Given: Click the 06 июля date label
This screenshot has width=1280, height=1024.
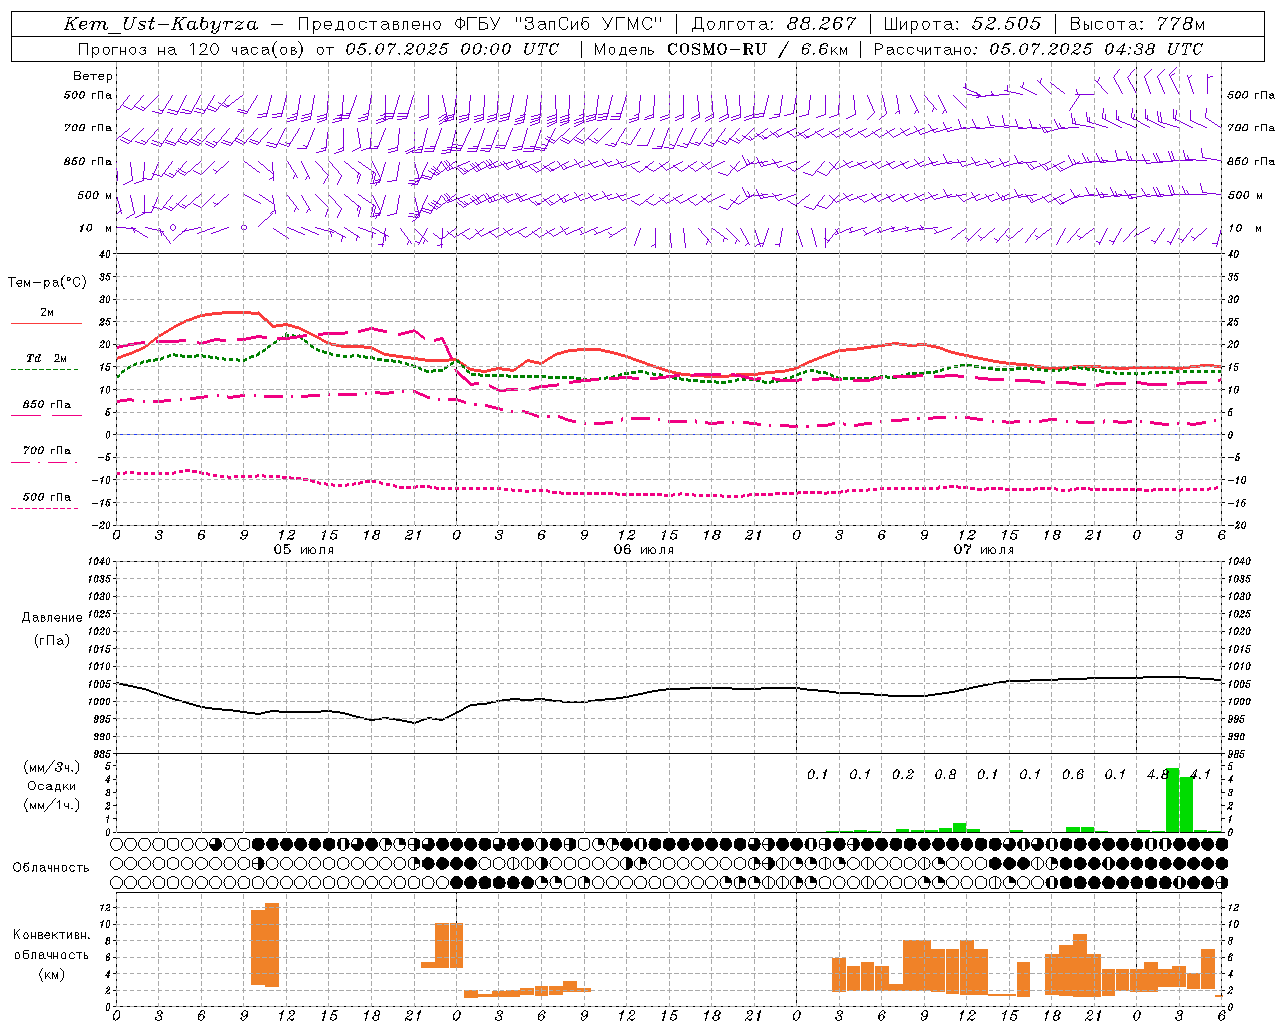Looking at the screenshot, I should (644, 550).
